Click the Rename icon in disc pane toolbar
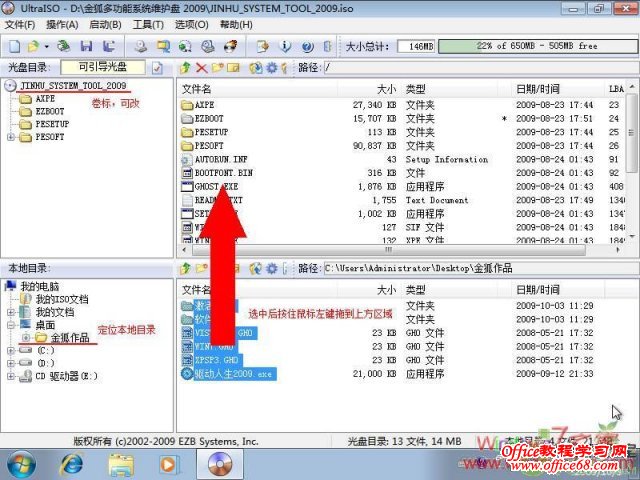The width and height of the screenshot is (640, 480). pyautogui.click(x=233, y=67)
